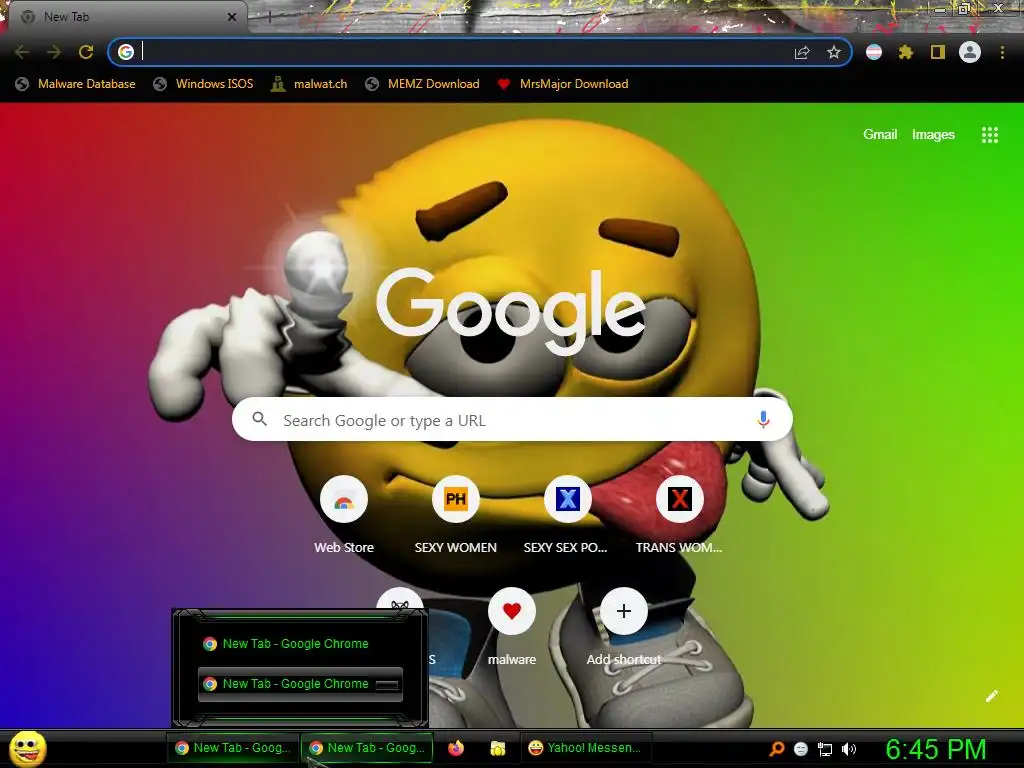
Task: Launch Firefox from the taskbar
Action: (456, 748)
